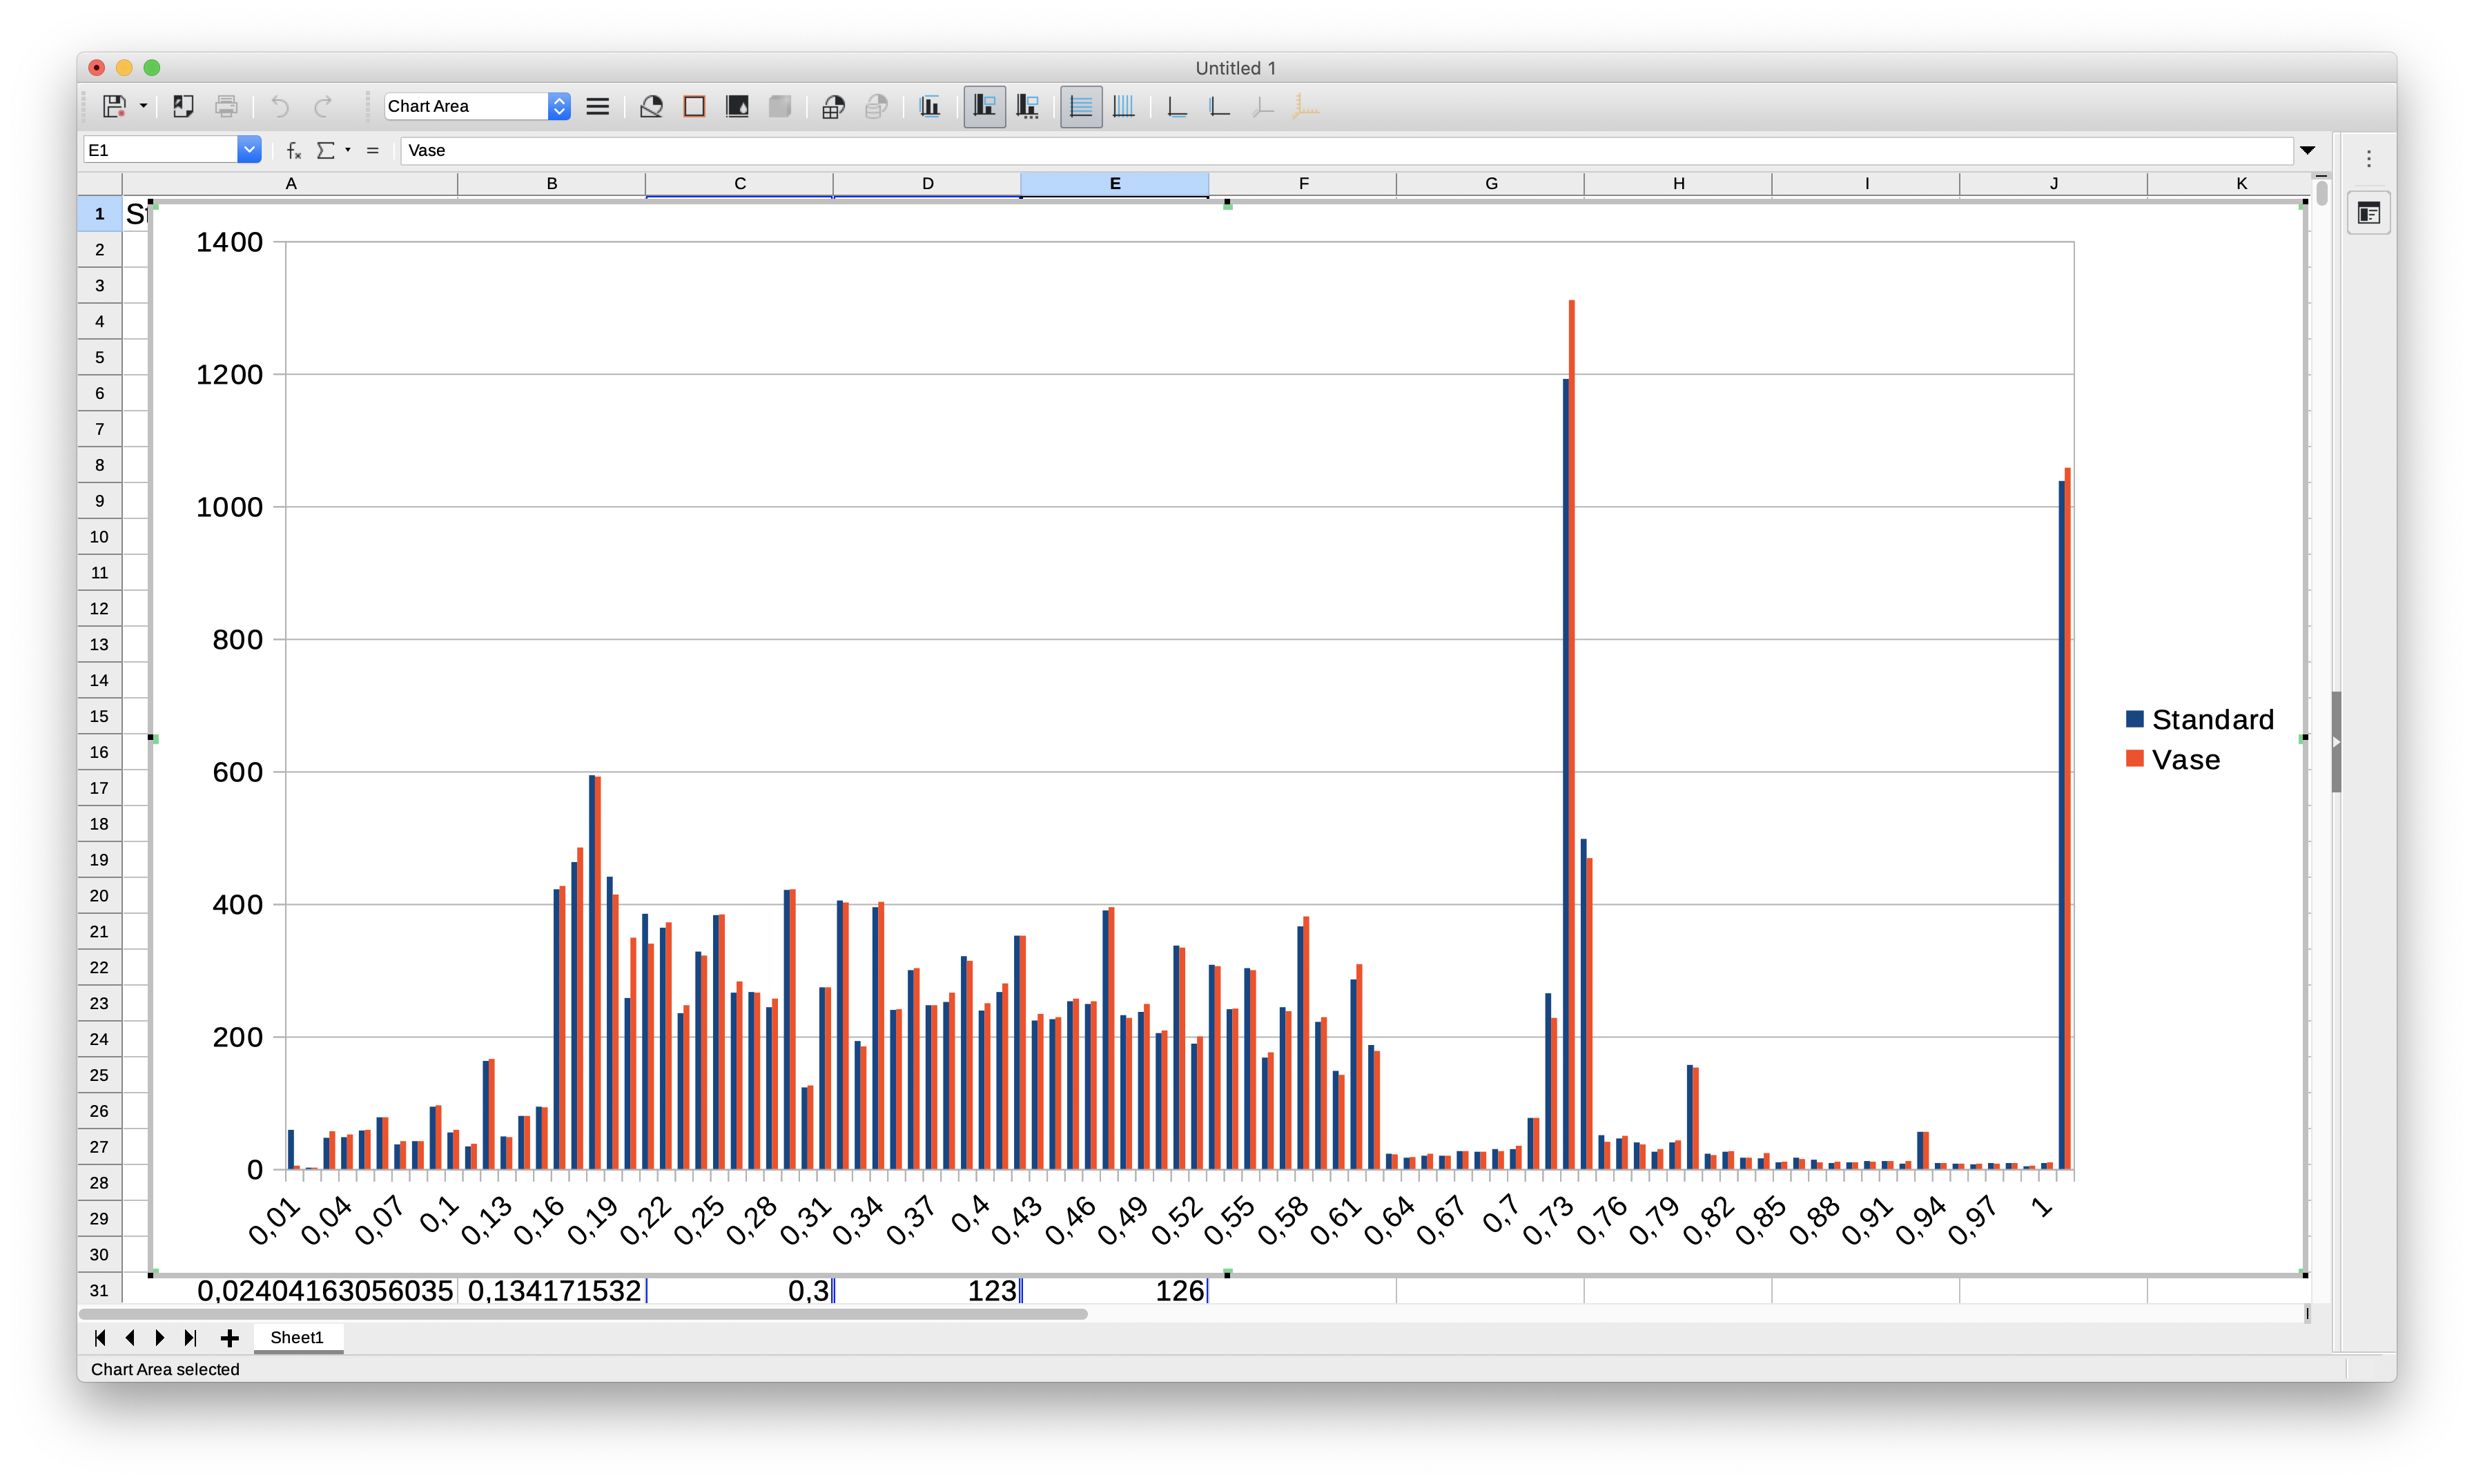This screenshot has height=1484, width=2474.
Task: Switch to the Sheet1 tab
Action: coord(297,1337)
